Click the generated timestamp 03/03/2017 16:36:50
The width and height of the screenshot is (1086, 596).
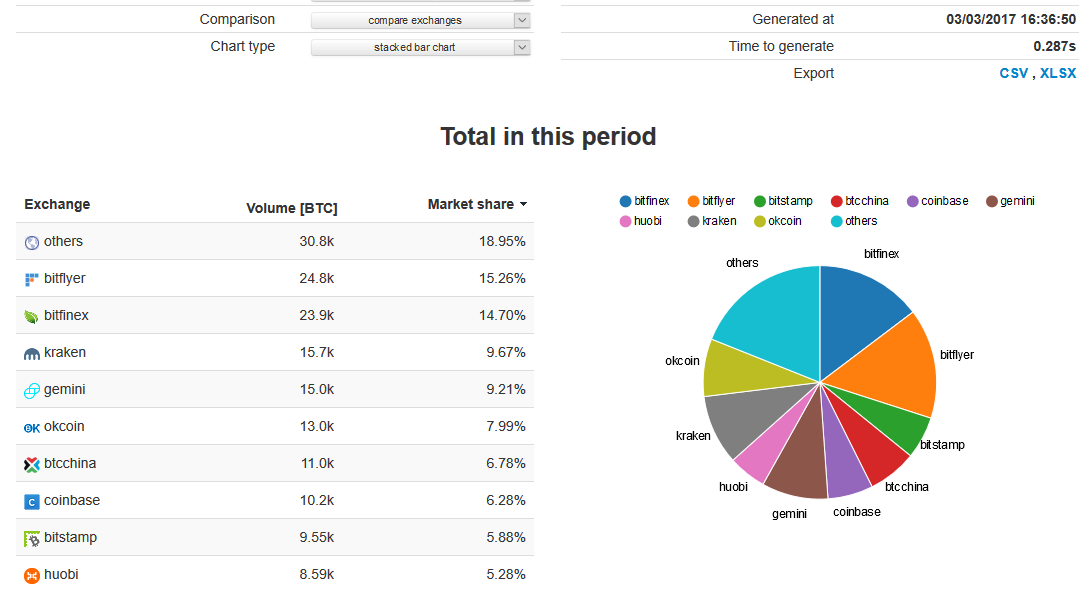[x=1011, y=19]
